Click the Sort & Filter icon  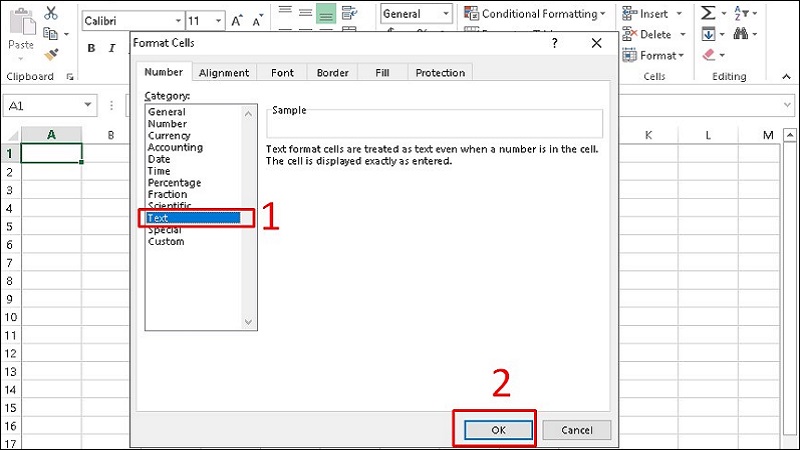coord(741,13)
